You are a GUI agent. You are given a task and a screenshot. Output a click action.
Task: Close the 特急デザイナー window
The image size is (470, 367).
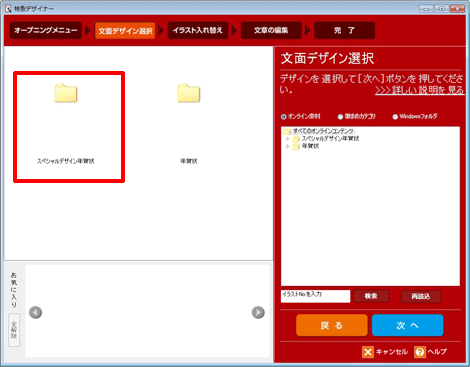click(457, 8)
